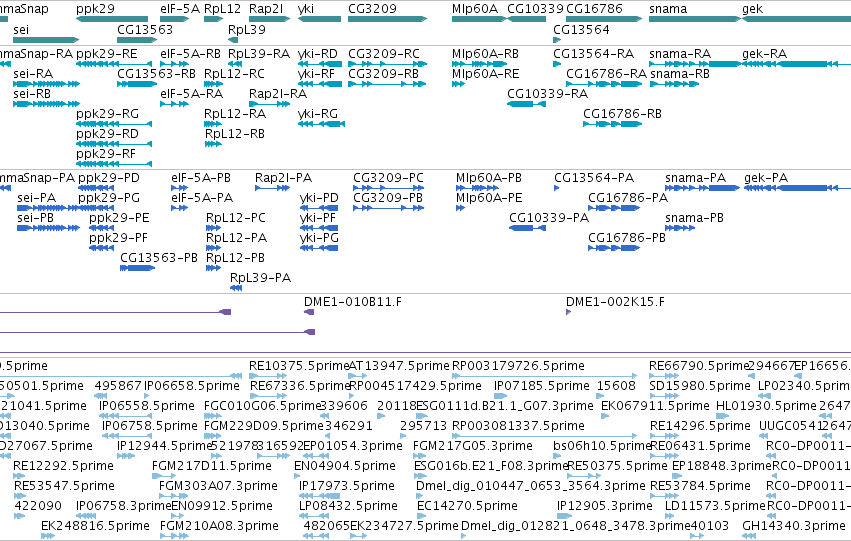Image resolution: width=851 pixels, height=541 pixels.
Task: Select EST FGC010G06.5prime
Action: 263,406
